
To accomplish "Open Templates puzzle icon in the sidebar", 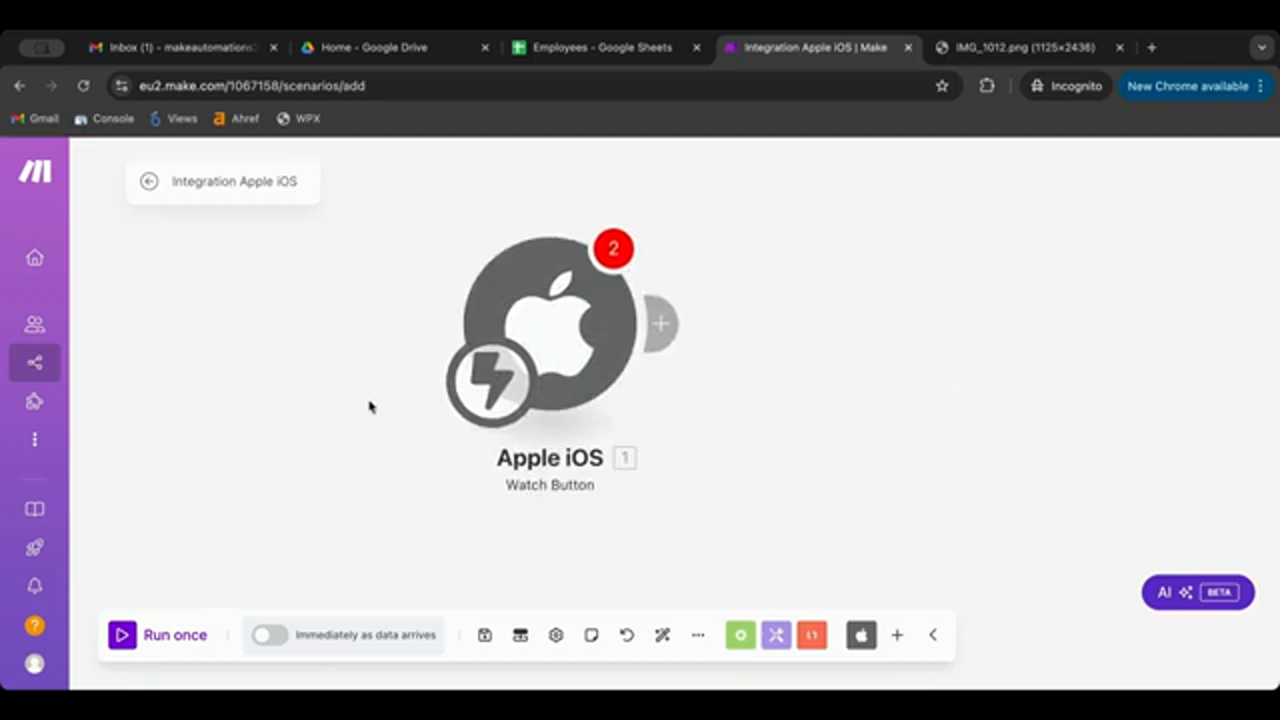I will (x=35, y=402).
